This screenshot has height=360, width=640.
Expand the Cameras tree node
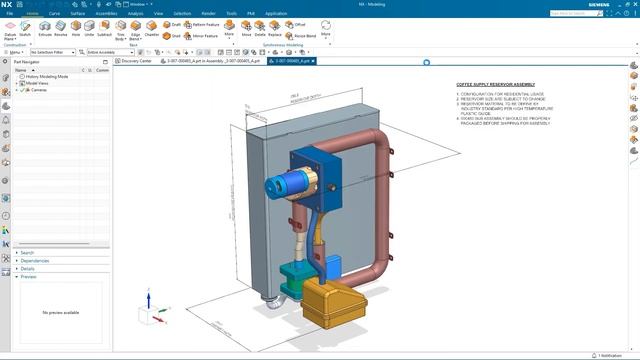pyautogui.click(x=17, y=90)
